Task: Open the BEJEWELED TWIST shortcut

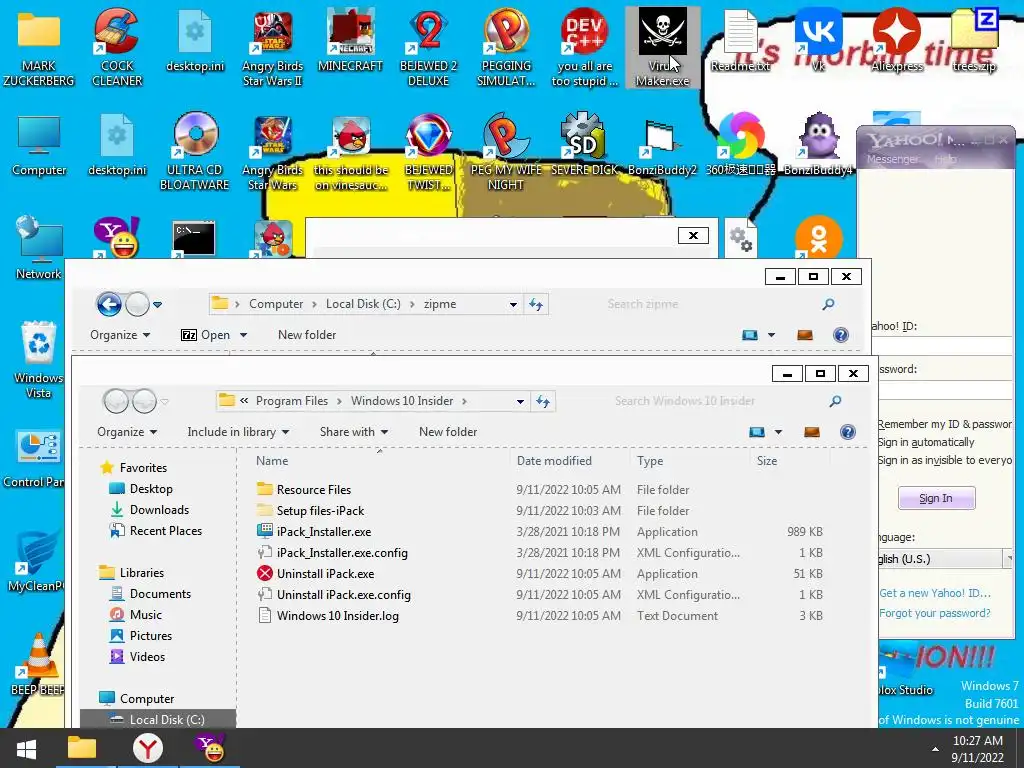Action: tap(428, 152)
